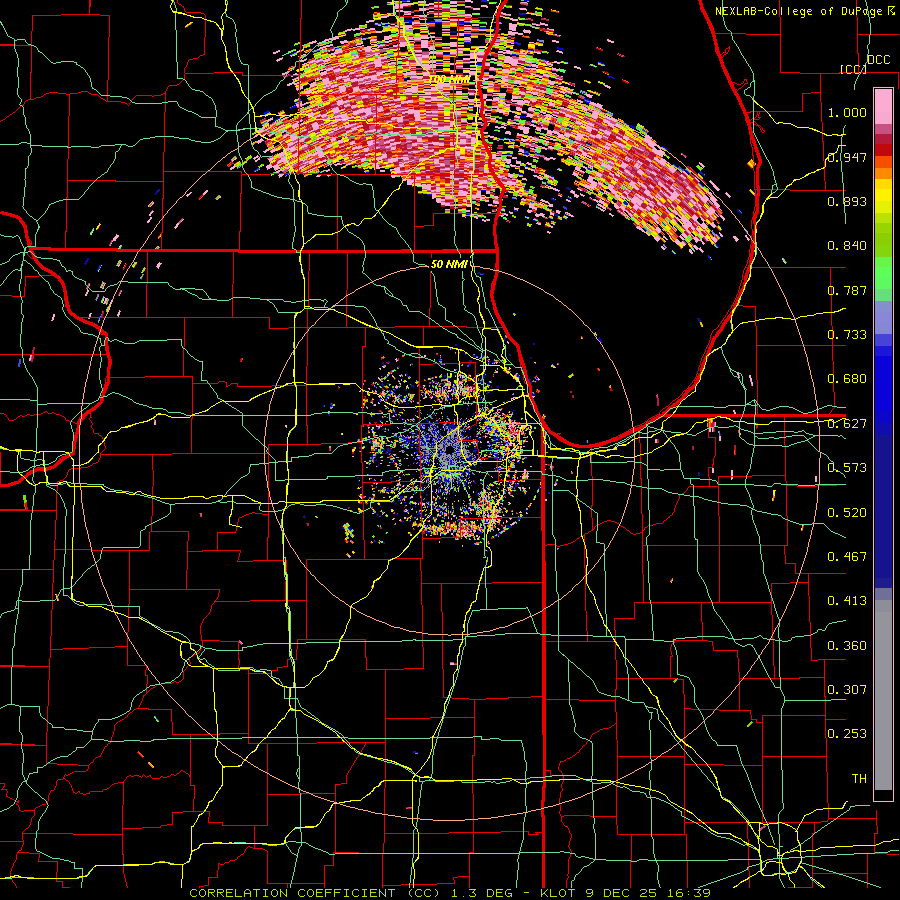
Task: Click the 0.413 scale value
Action: coord(847,601)
